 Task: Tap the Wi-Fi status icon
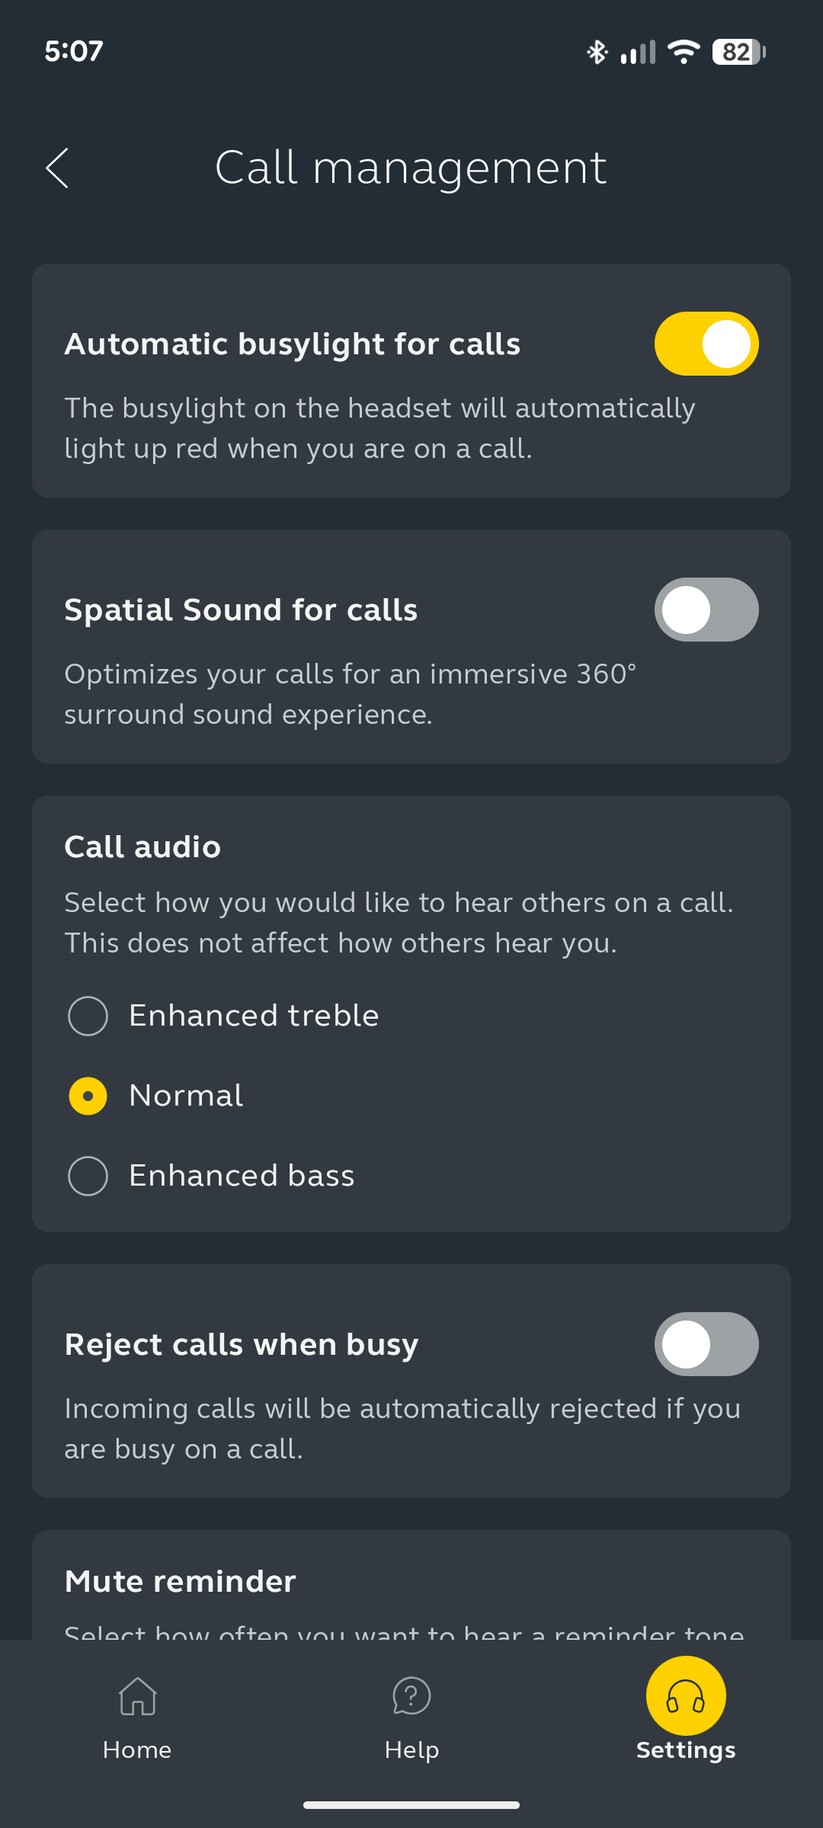tap(682, 52)
